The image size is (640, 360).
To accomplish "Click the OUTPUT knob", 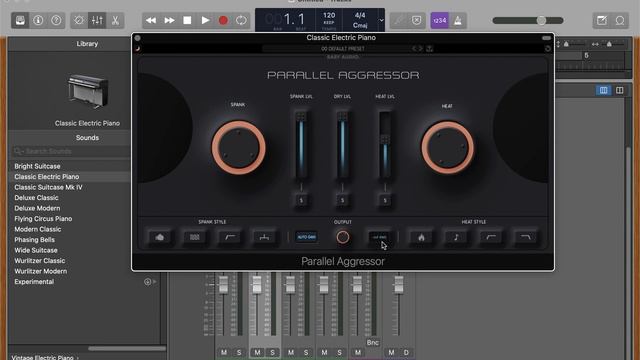I will tap(343, 237).
